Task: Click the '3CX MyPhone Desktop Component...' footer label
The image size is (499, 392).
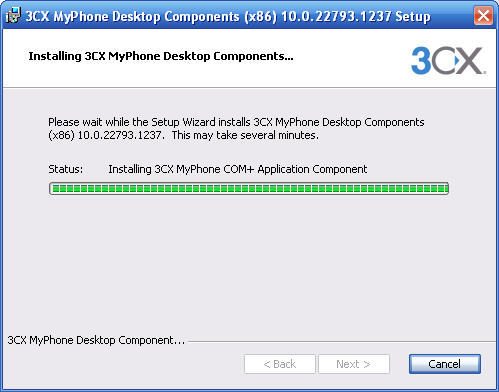Action: tap(96, 340)
